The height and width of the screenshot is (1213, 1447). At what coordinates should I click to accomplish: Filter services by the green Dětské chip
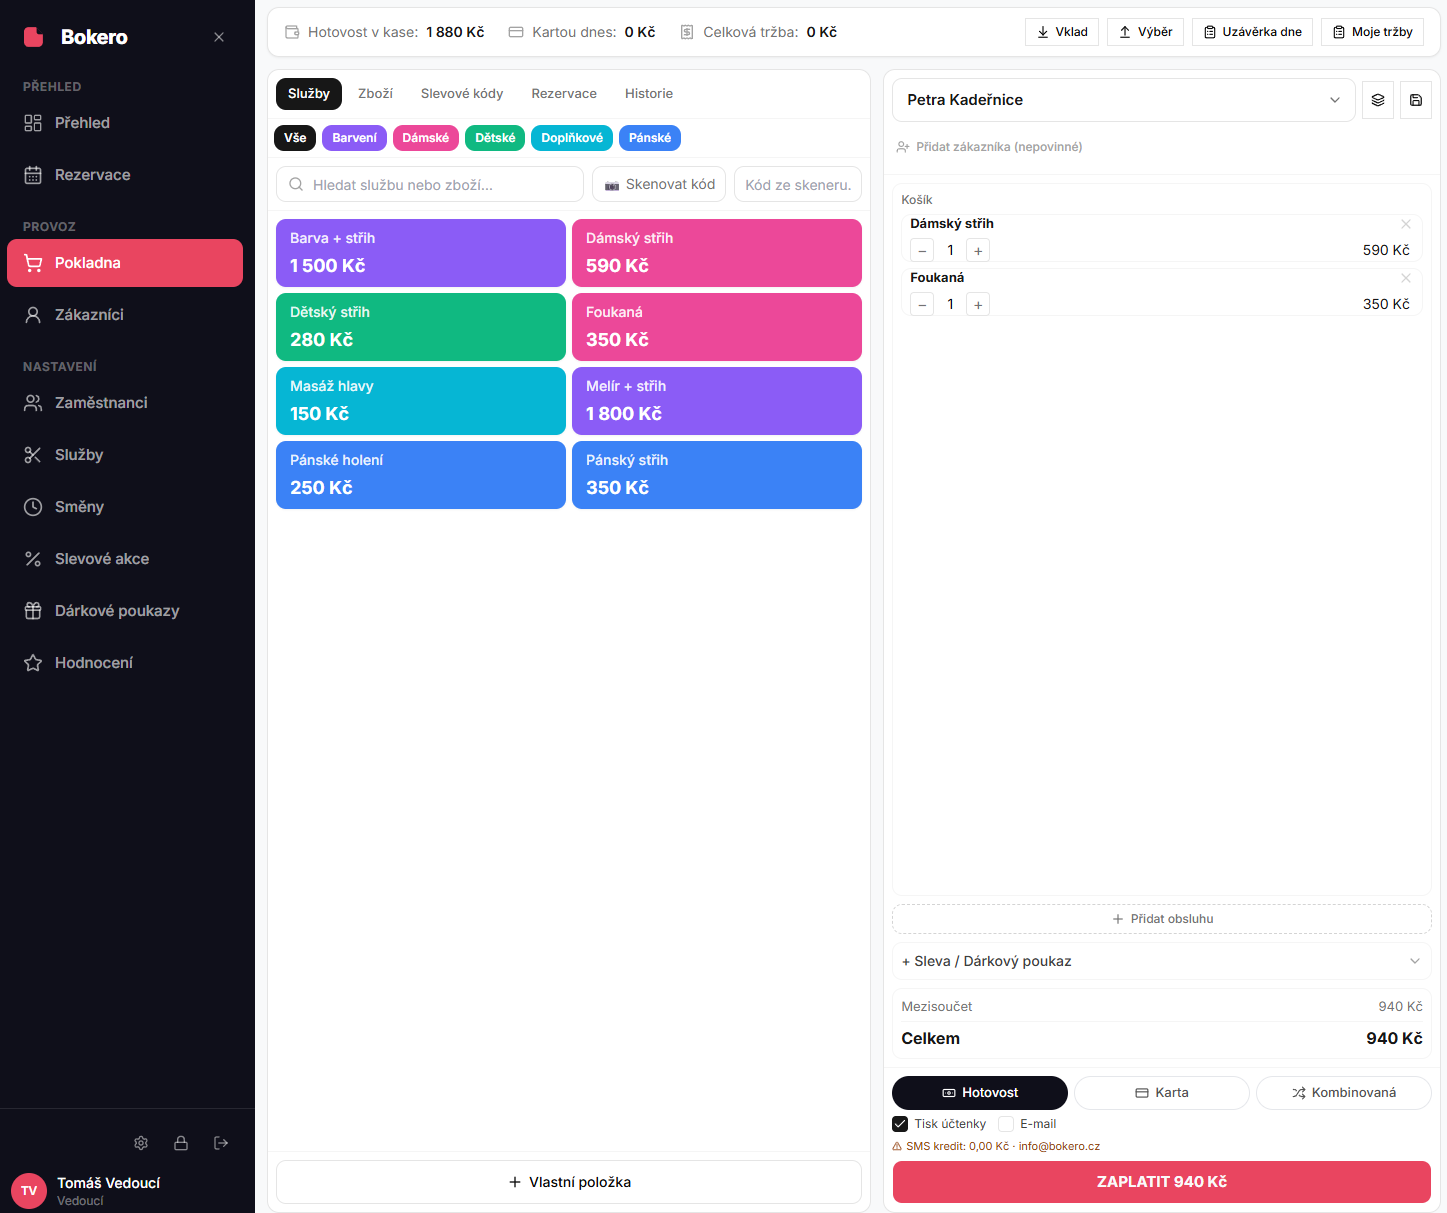point(495,138)
